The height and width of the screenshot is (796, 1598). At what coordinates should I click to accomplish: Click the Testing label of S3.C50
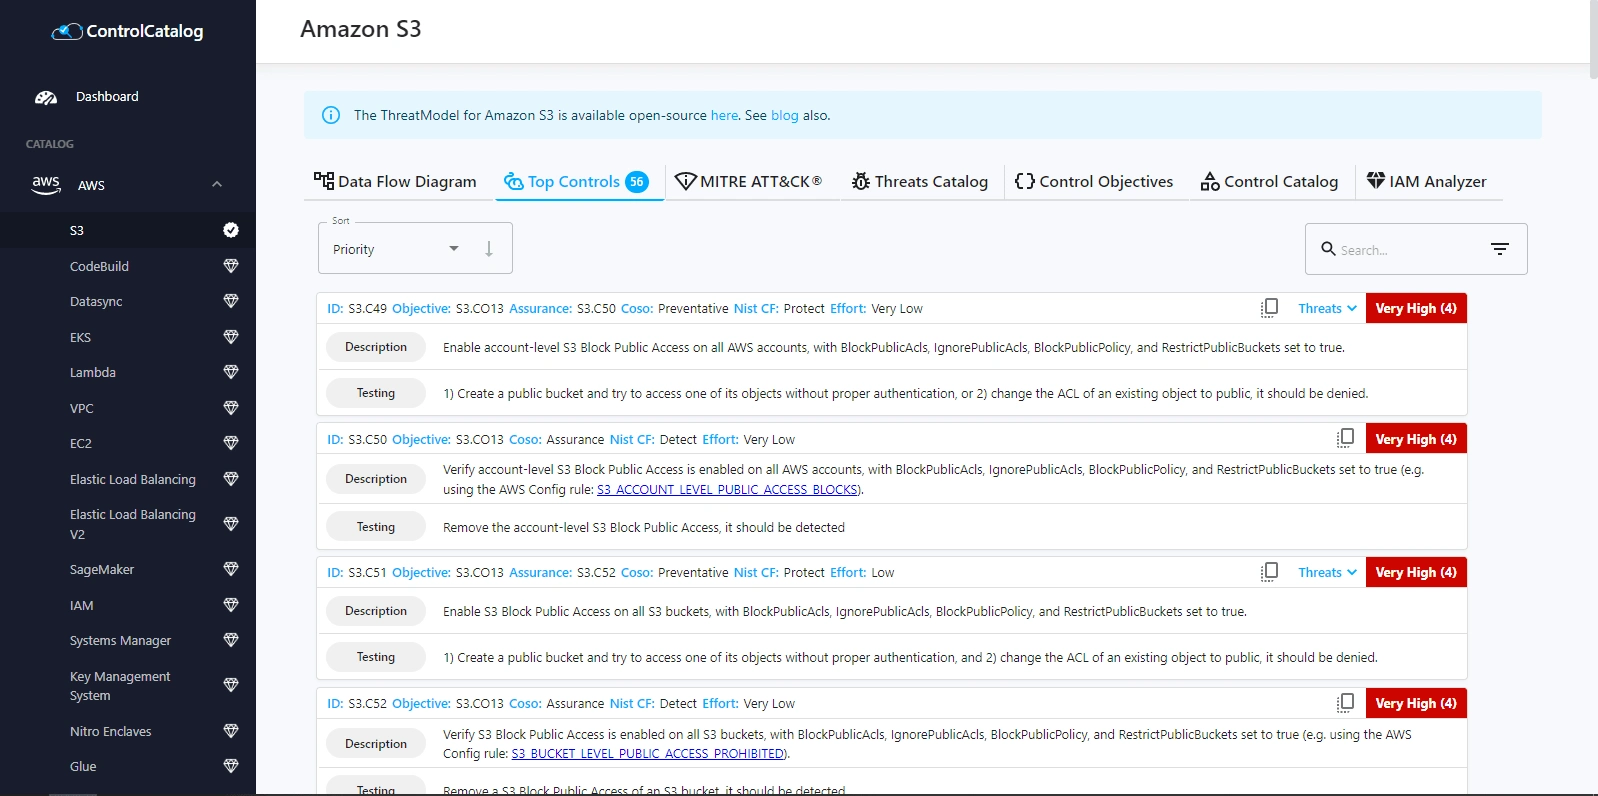point(376,527)
